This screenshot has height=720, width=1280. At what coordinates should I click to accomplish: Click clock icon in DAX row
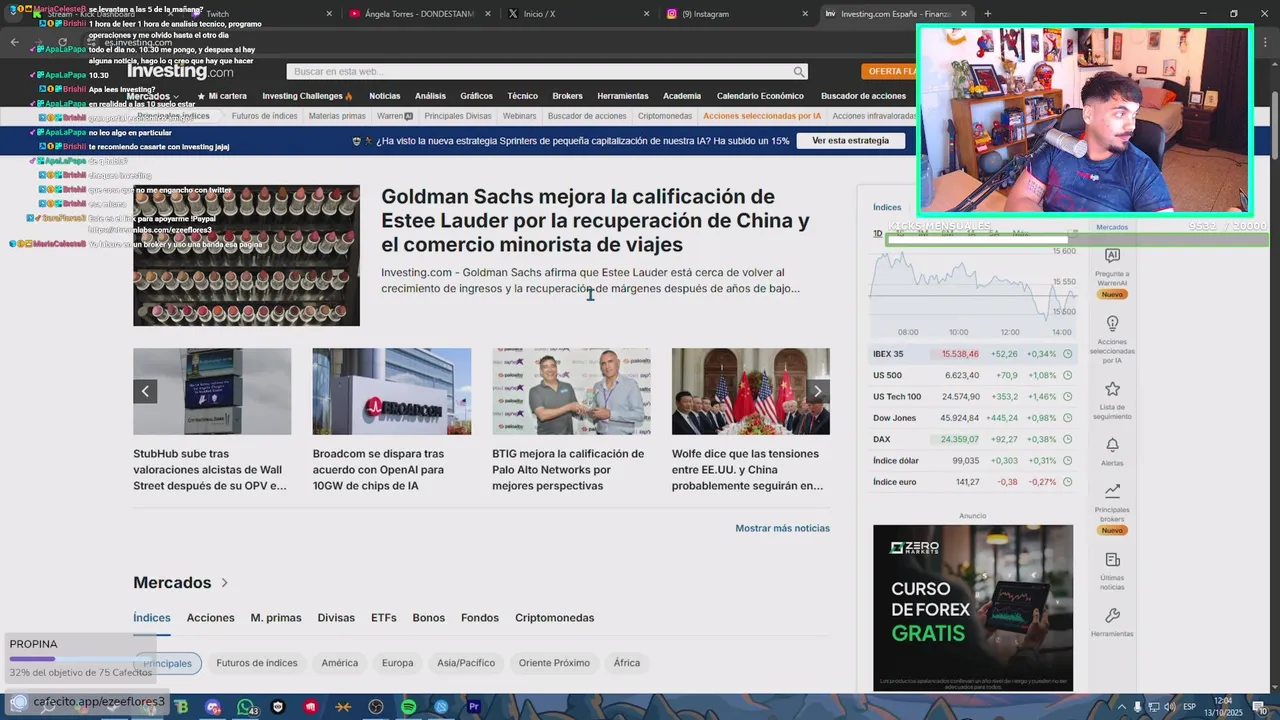click(1067, 439)
